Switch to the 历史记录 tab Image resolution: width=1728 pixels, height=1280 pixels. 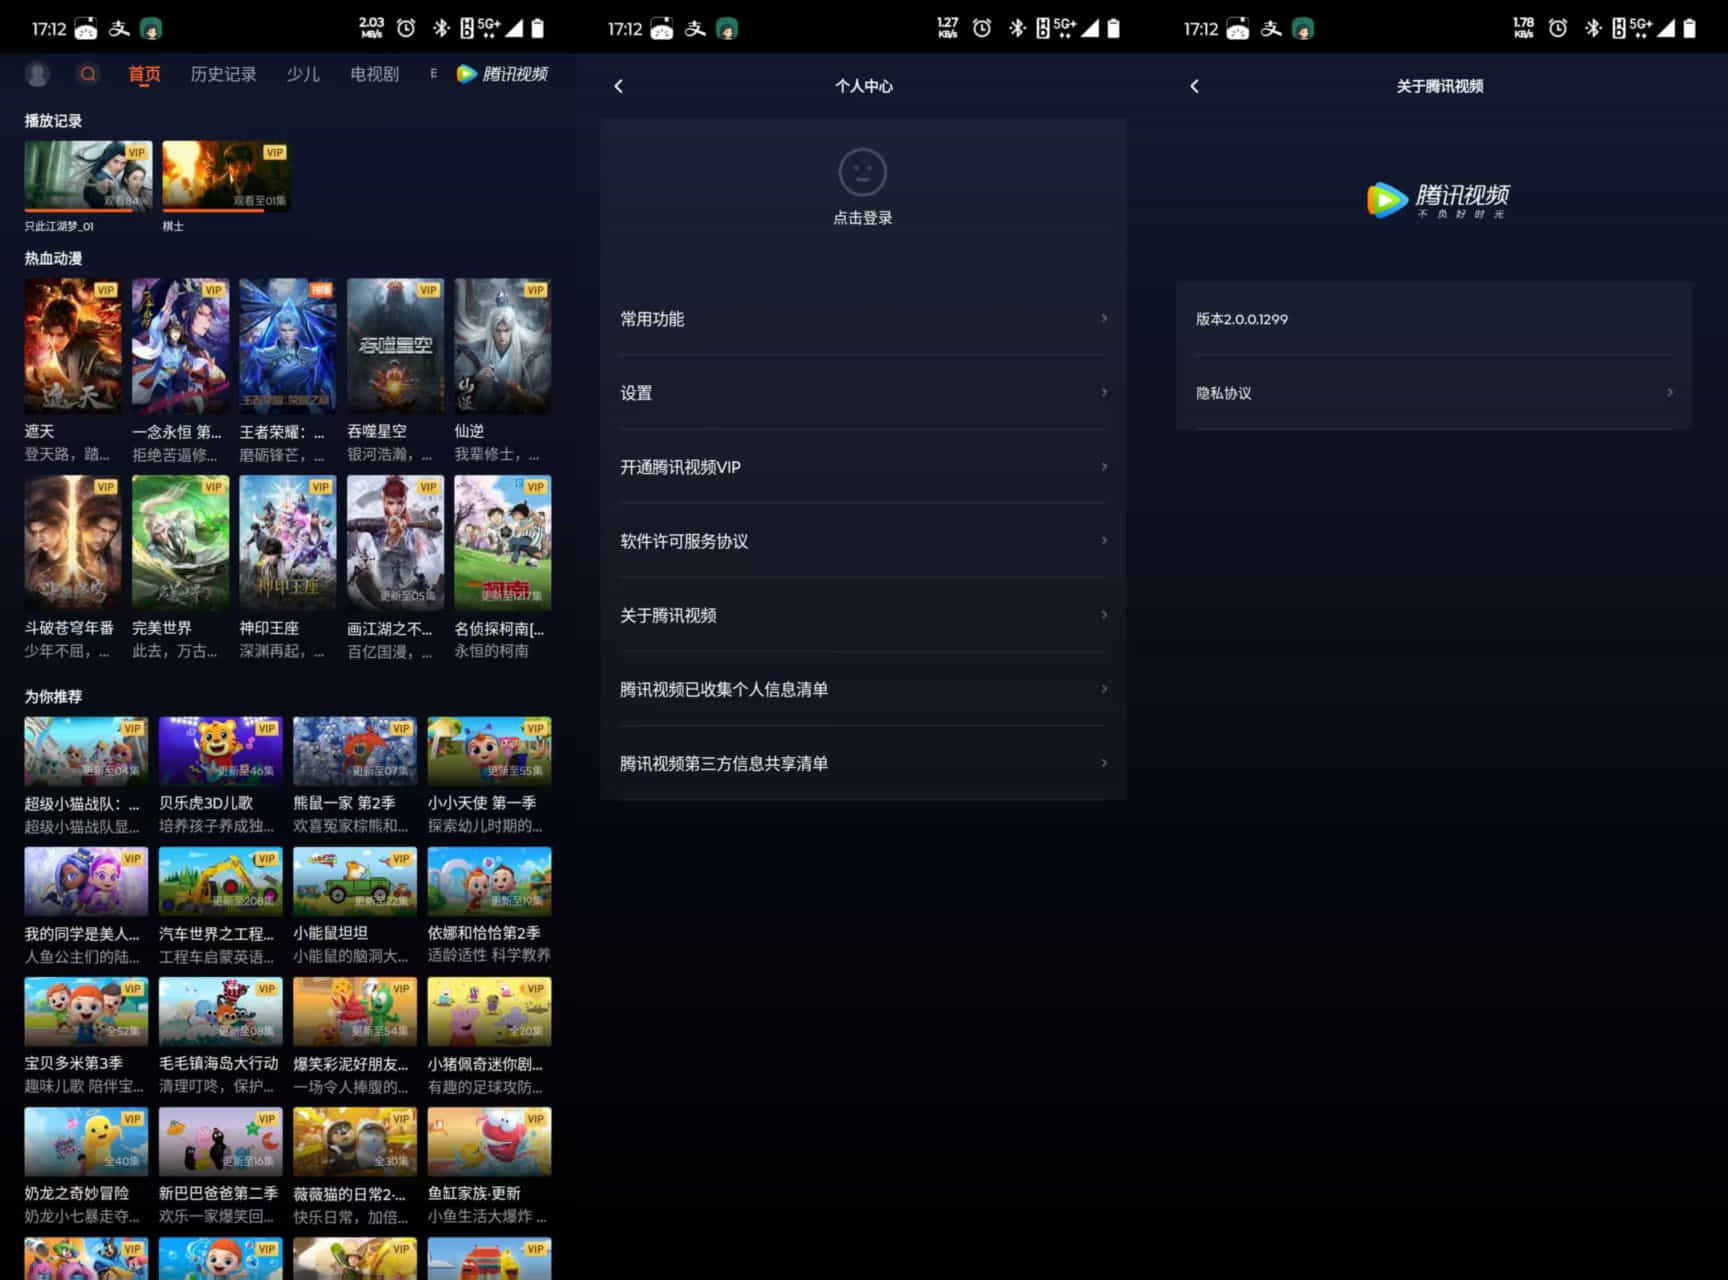pos(223,74)
